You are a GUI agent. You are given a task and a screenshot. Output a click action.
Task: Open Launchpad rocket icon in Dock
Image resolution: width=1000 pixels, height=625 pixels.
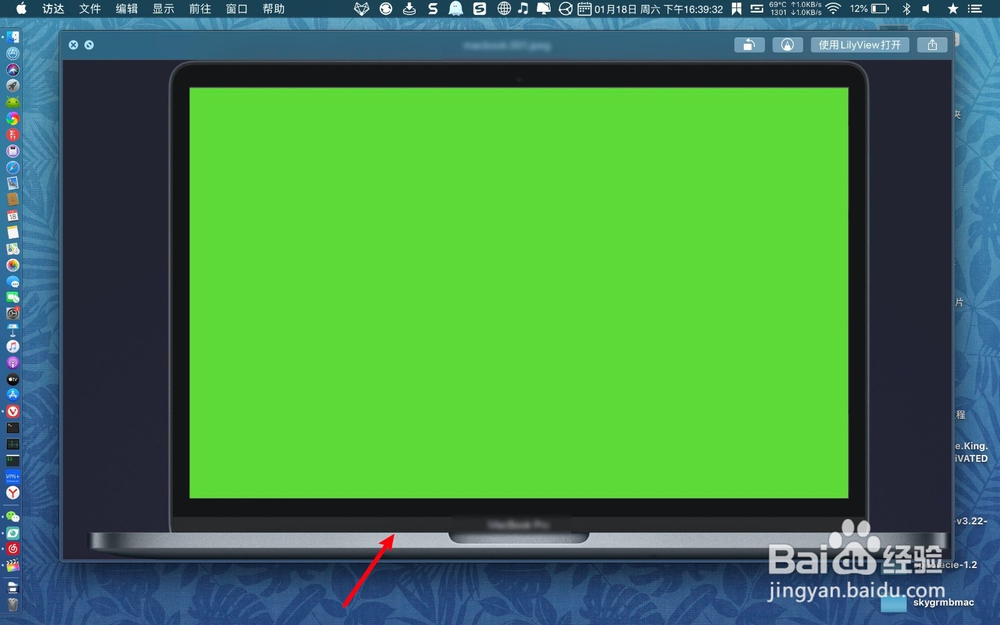tap(13, 85)
